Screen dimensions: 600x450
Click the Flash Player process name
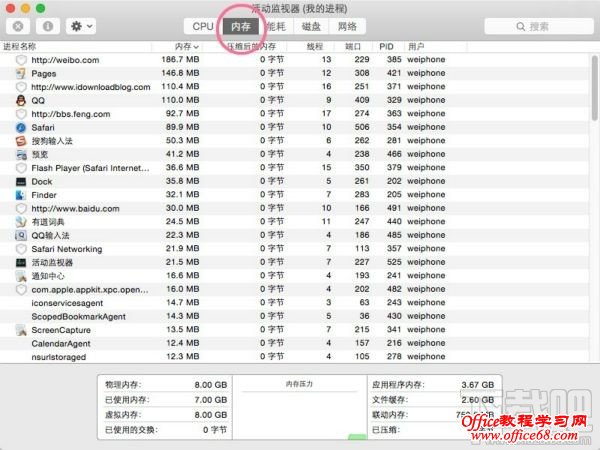click(90, 168)
